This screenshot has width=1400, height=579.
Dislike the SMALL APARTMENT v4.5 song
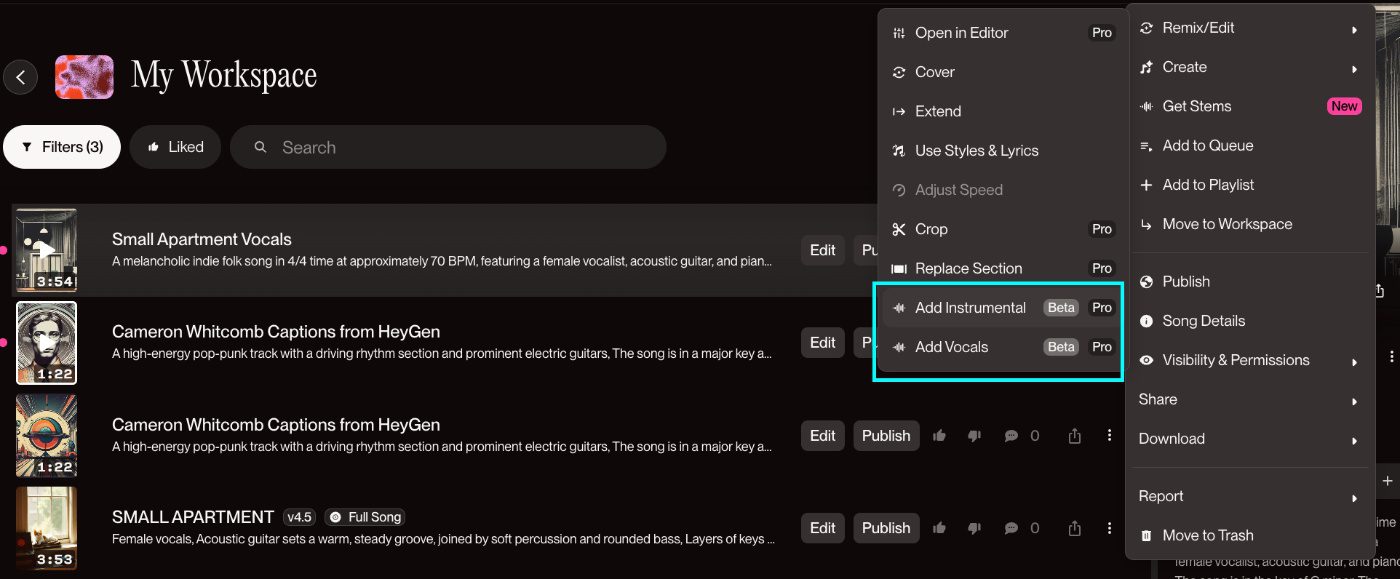tap(973, 528)
